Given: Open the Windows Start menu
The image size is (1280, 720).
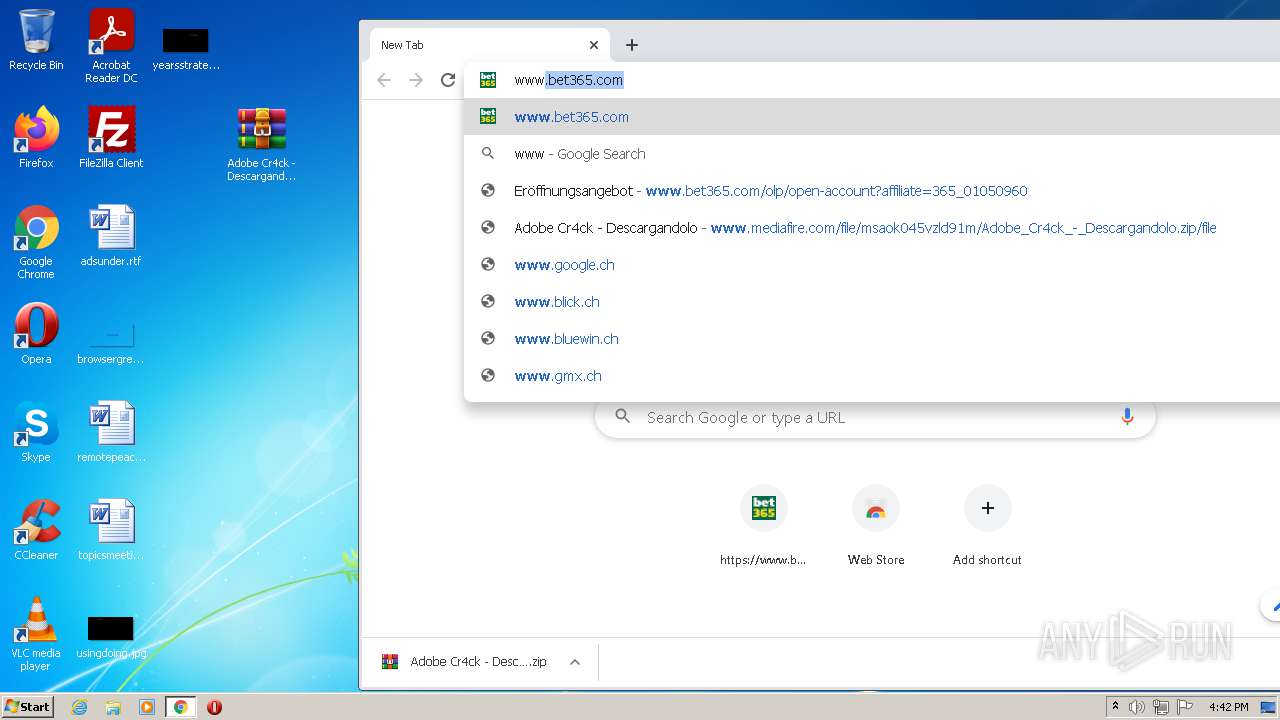Looking at the screenshot, I should (x=28, y=706).
